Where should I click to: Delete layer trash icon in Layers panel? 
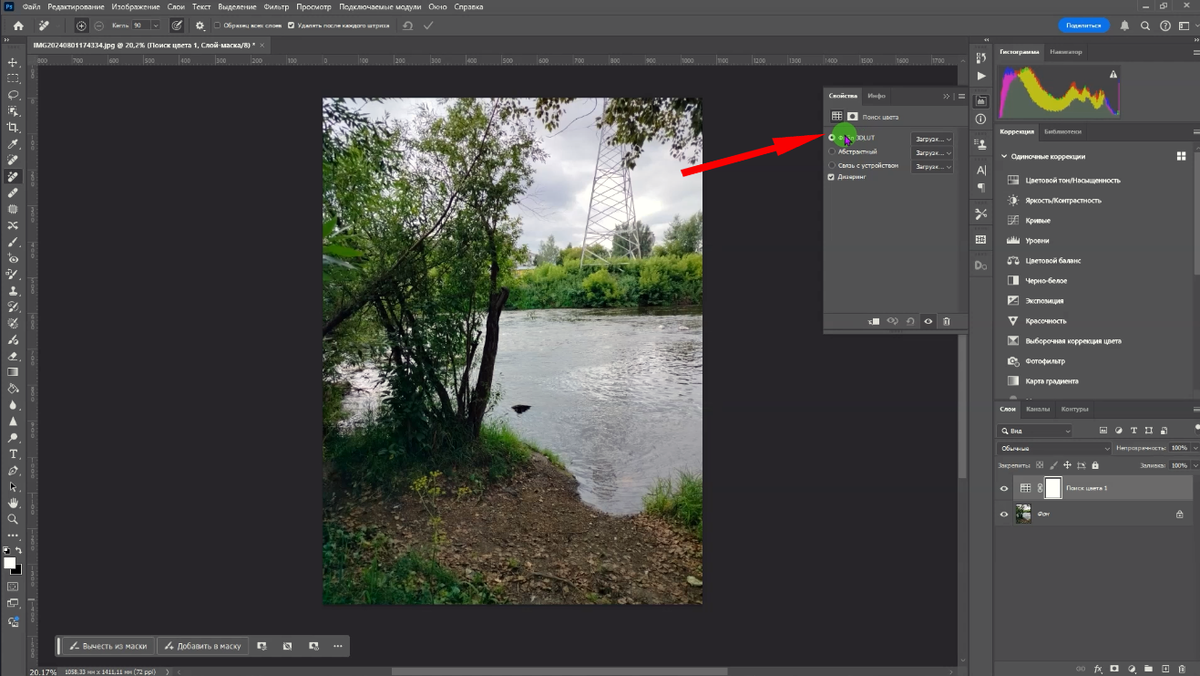click(x=1180, y=668)
